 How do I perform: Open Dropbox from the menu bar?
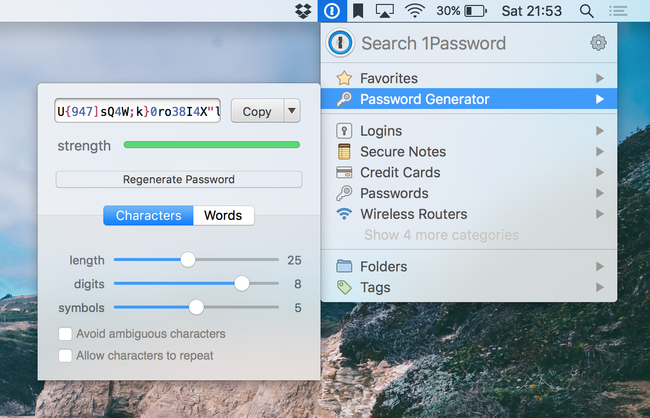tap(303, 11)
